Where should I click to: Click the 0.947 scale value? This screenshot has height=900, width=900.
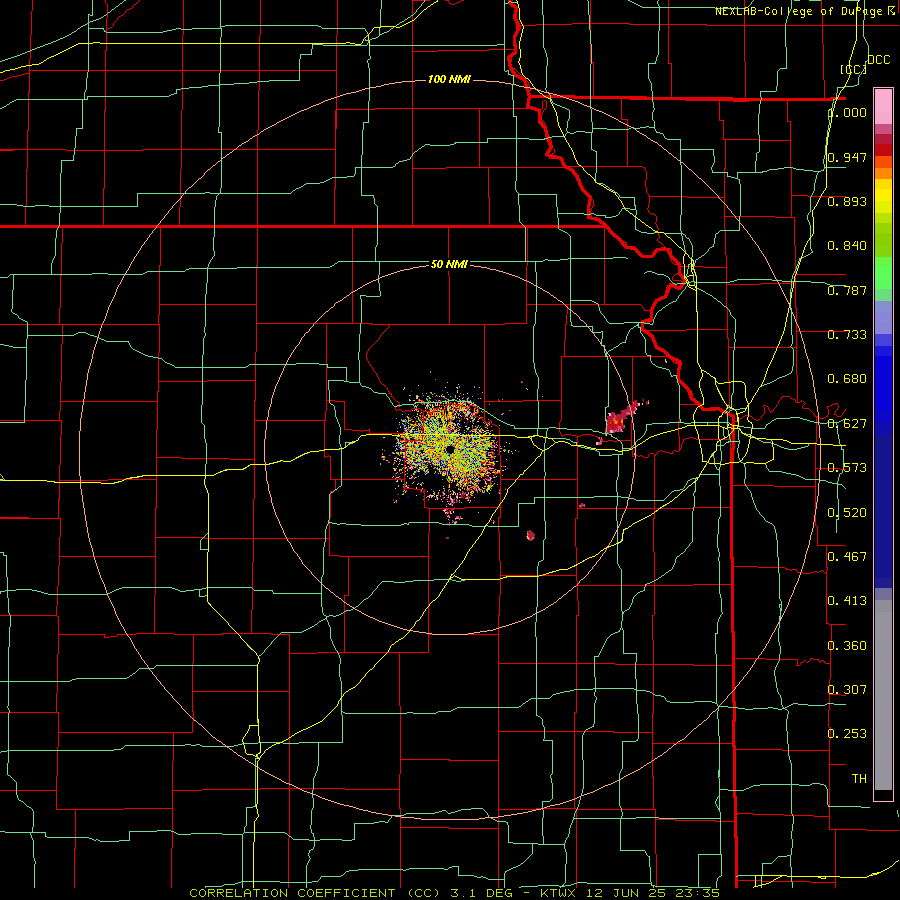(847, 157)
